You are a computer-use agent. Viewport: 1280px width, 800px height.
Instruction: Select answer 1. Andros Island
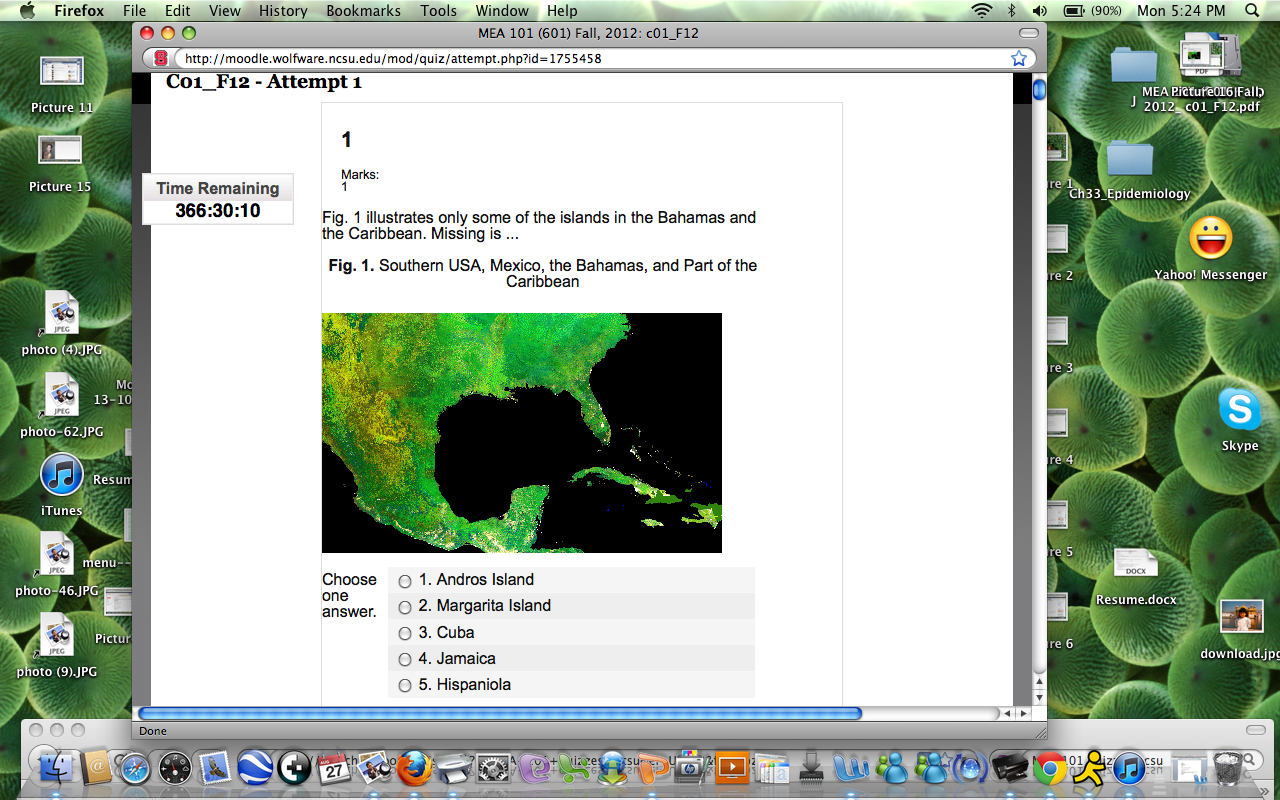coord(405,580)
